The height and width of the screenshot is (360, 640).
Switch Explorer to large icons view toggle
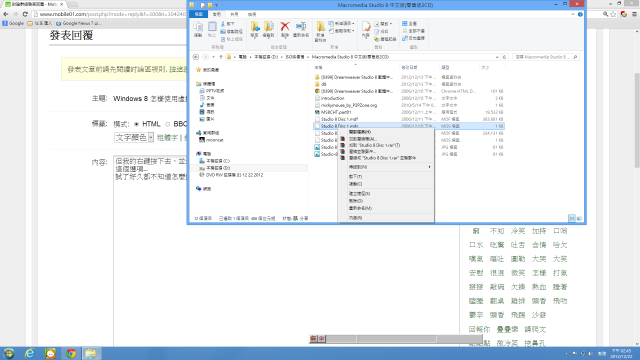[x=579, y=218]
